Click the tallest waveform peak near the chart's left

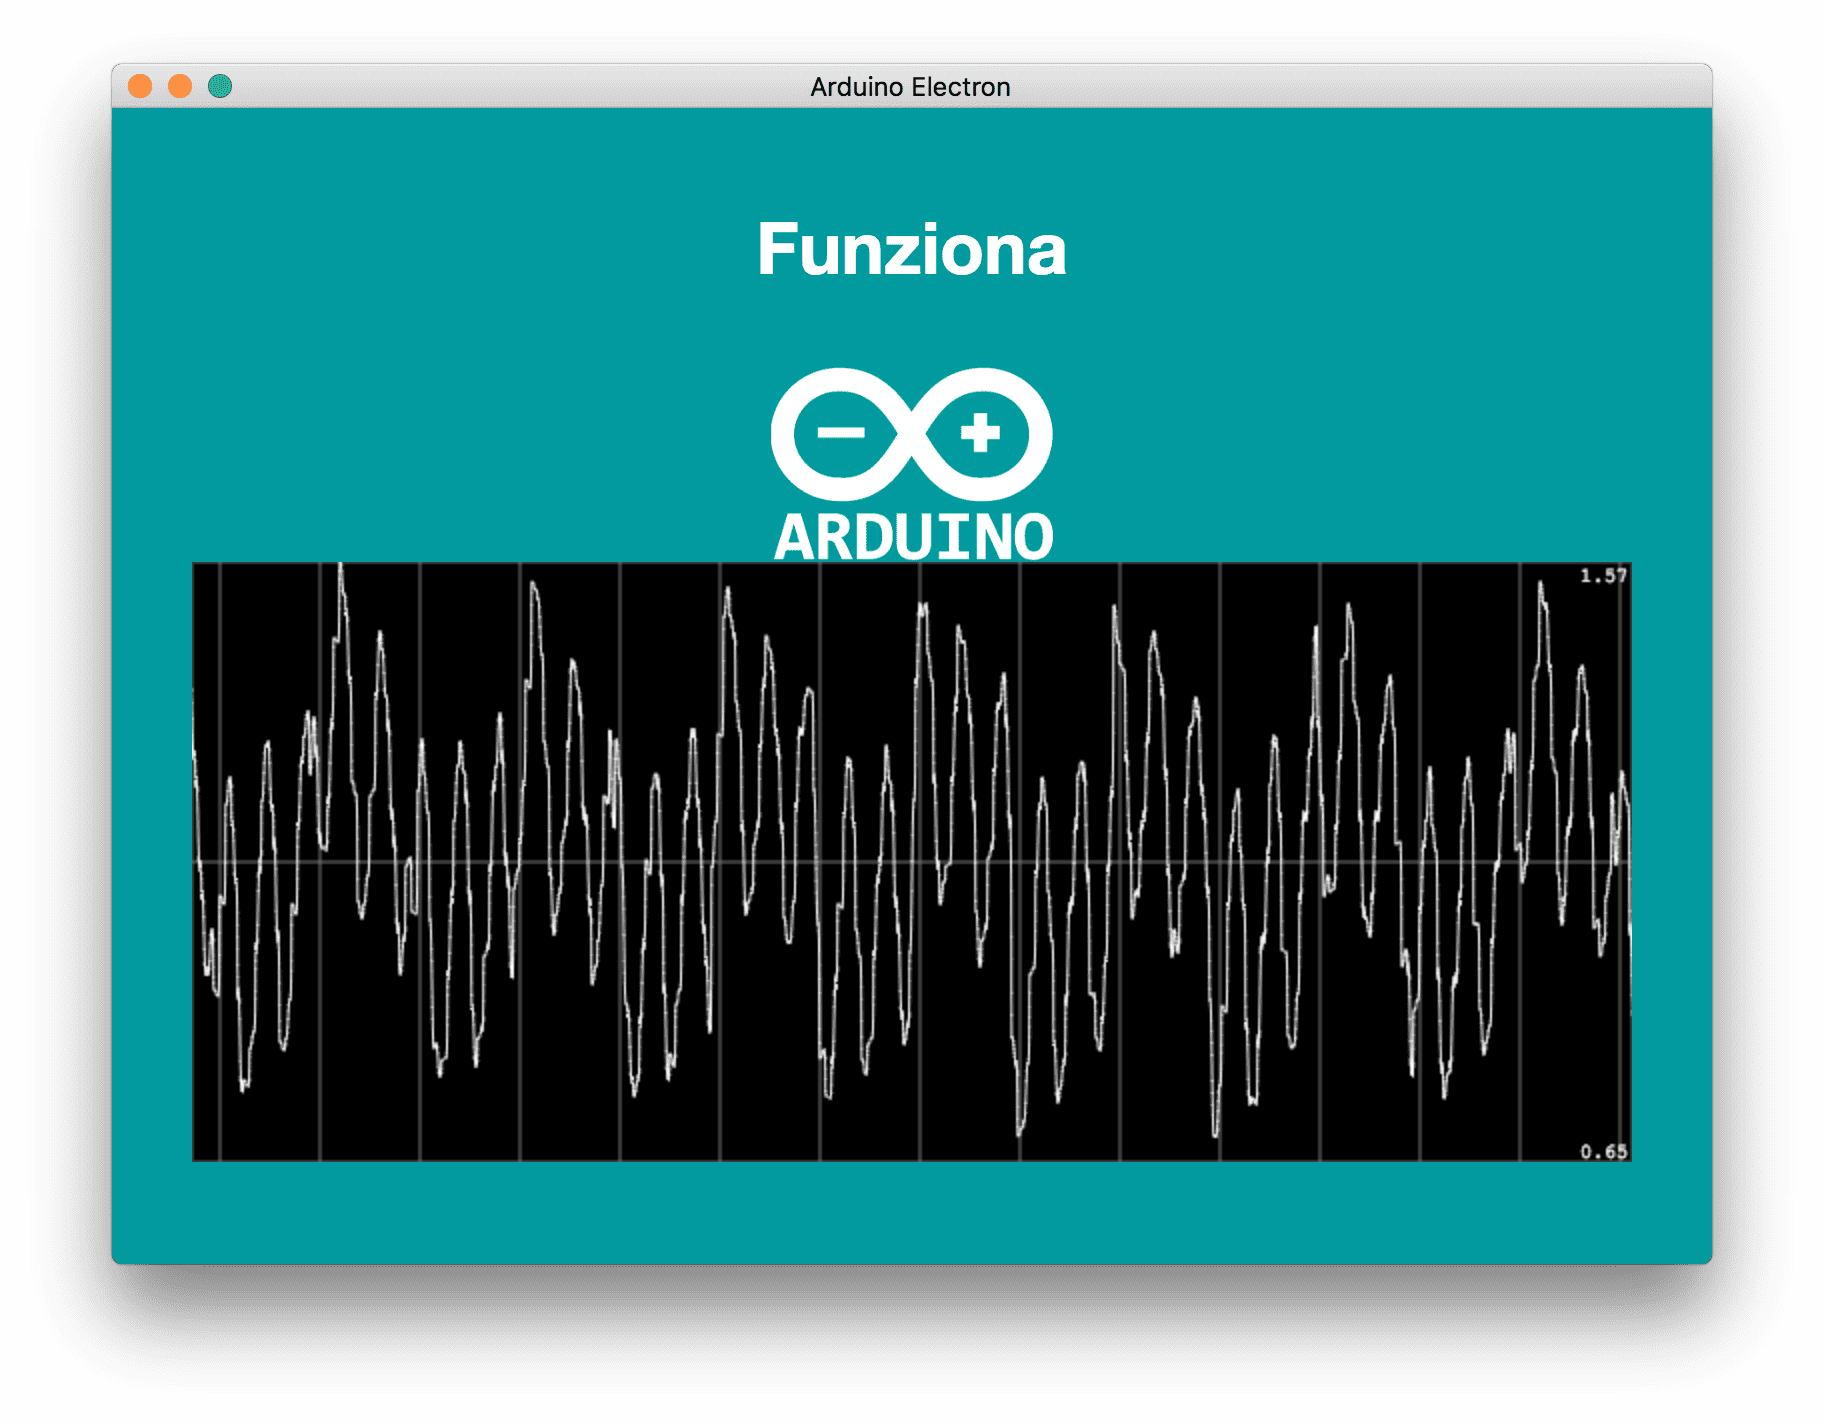click(x=341, y=572)
